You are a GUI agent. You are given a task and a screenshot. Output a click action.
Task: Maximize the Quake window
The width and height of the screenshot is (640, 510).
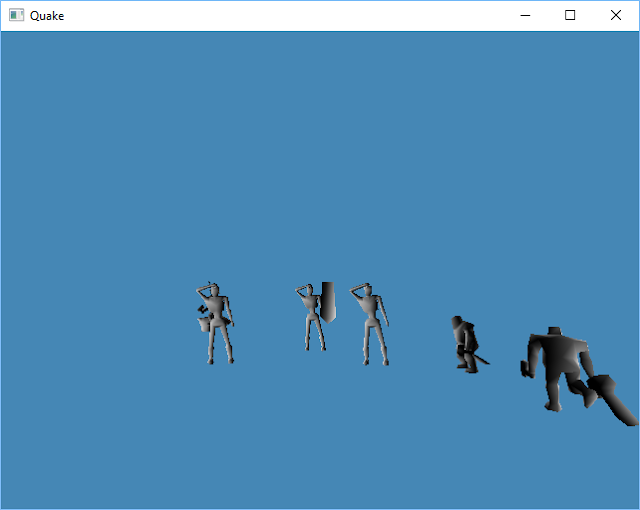(x=570, y=16)
